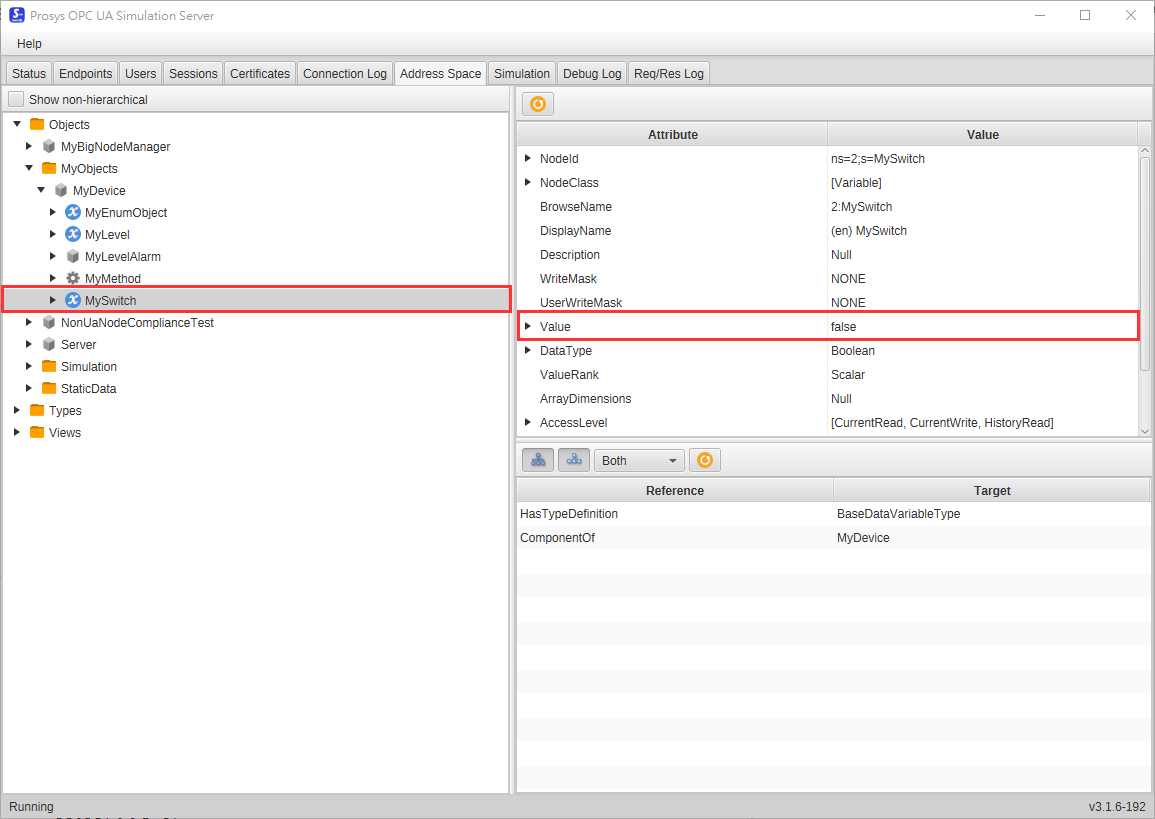Viewport: 1155px width, 819px height.
Task: Click the Objects folder icon
Action: coord(37,124)
